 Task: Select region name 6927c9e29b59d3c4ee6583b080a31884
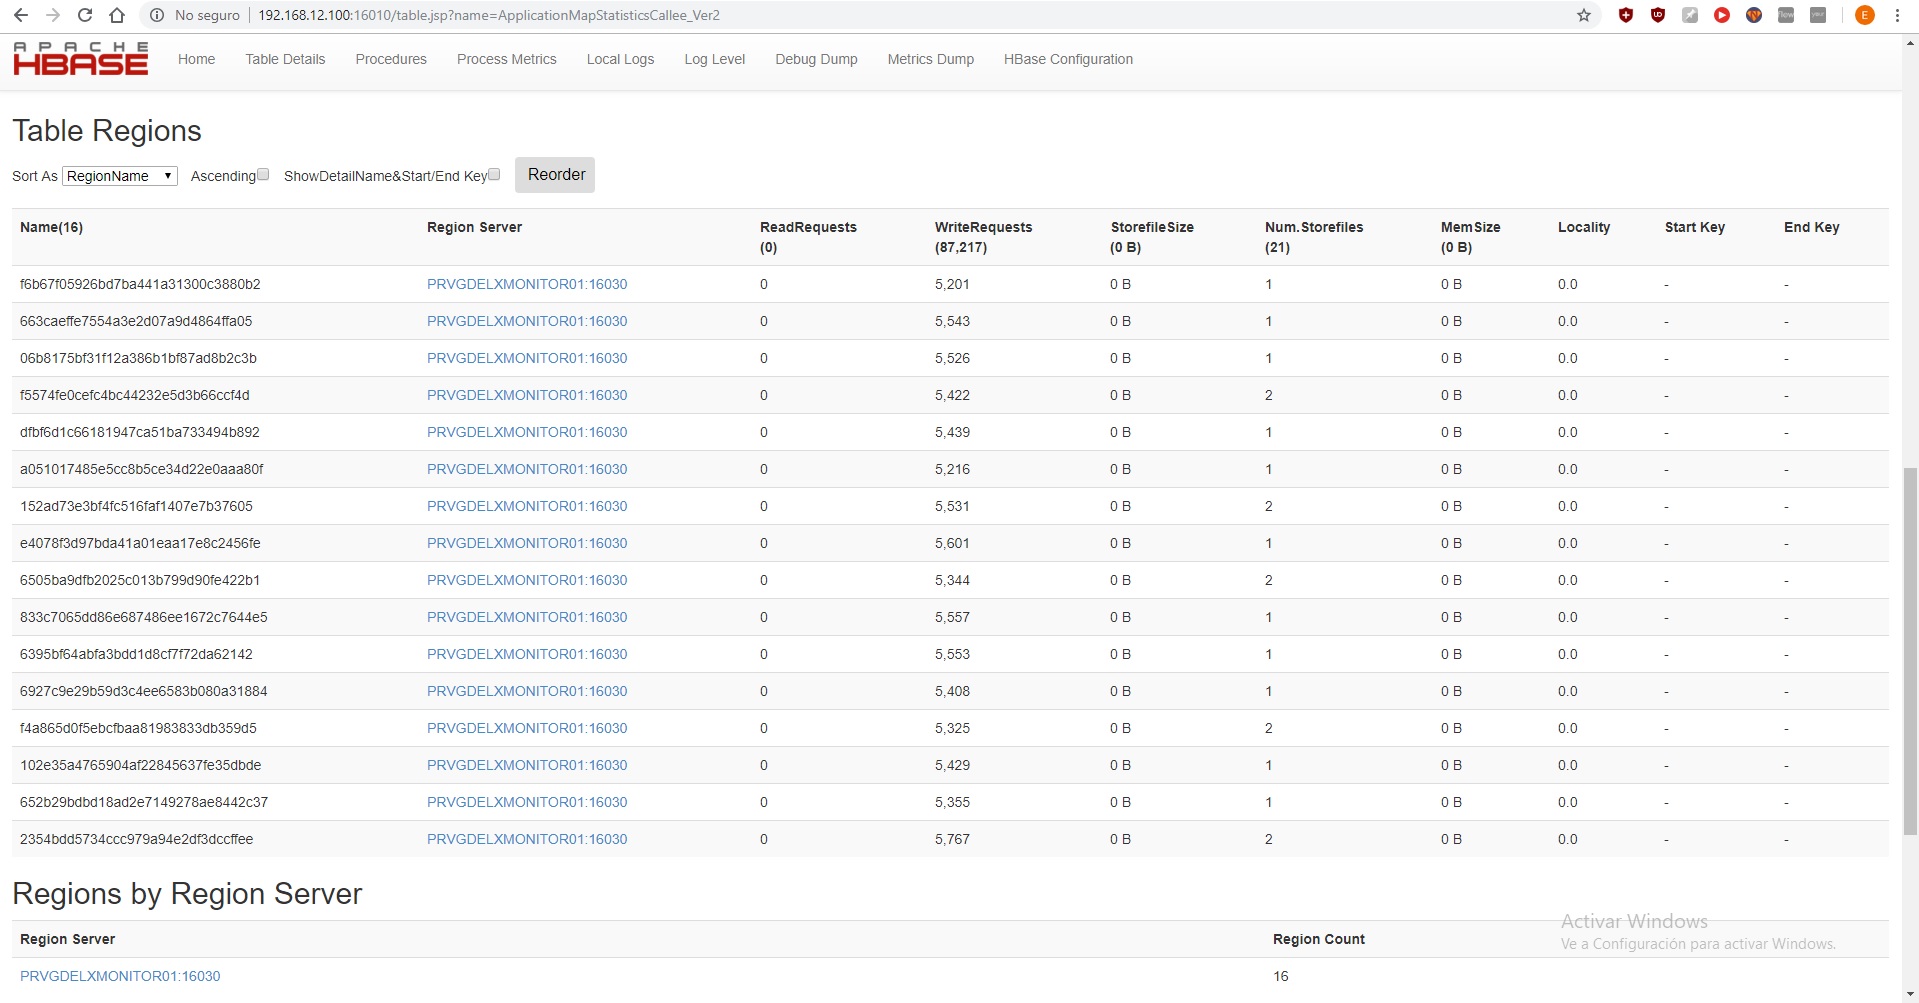pyautogui.click(x=144, y=691)
